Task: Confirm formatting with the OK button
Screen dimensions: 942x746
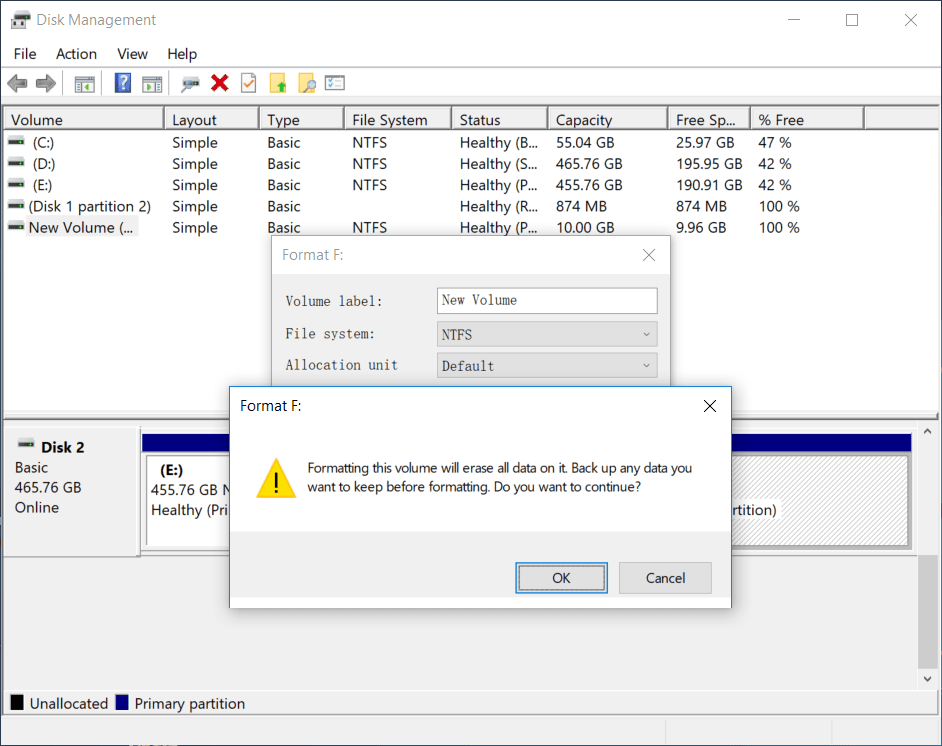Action: coord(561,578)
